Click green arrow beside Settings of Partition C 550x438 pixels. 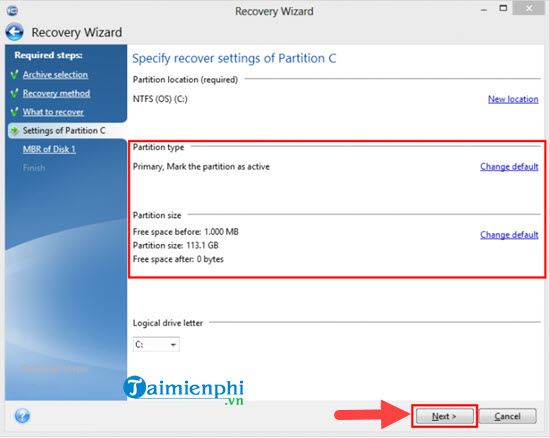pos(15,131)
